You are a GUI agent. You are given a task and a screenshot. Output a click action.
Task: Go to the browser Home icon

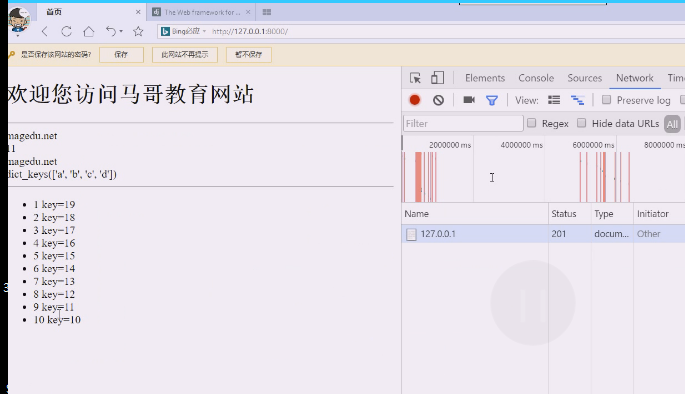tap(89, 31)
